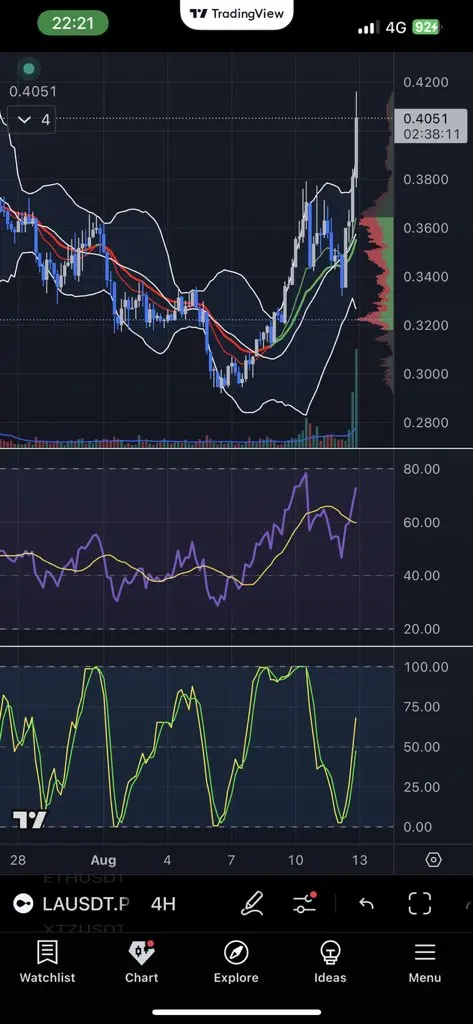This screenshot has height=1024, width=473.
Task: Select the drawing pencil tool
Action: [252, 903]
